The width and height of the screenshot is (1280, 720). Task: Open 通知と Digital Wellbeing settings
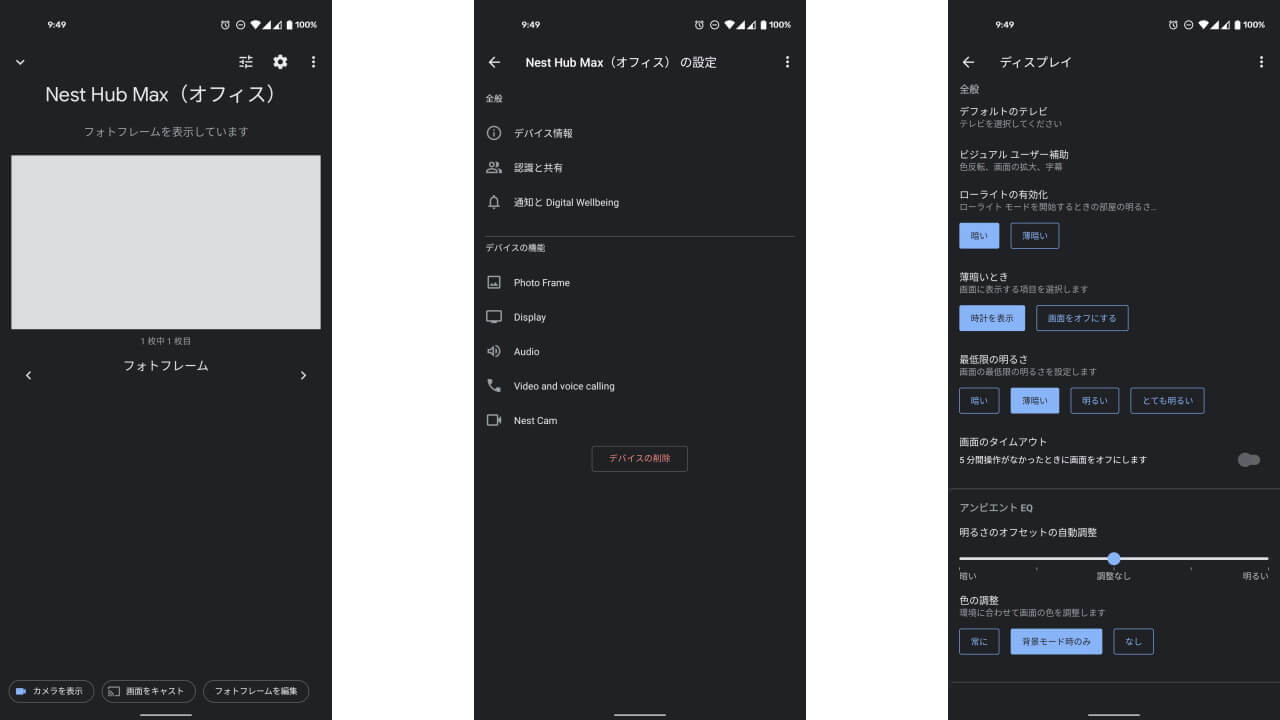[x=566, y=202]
